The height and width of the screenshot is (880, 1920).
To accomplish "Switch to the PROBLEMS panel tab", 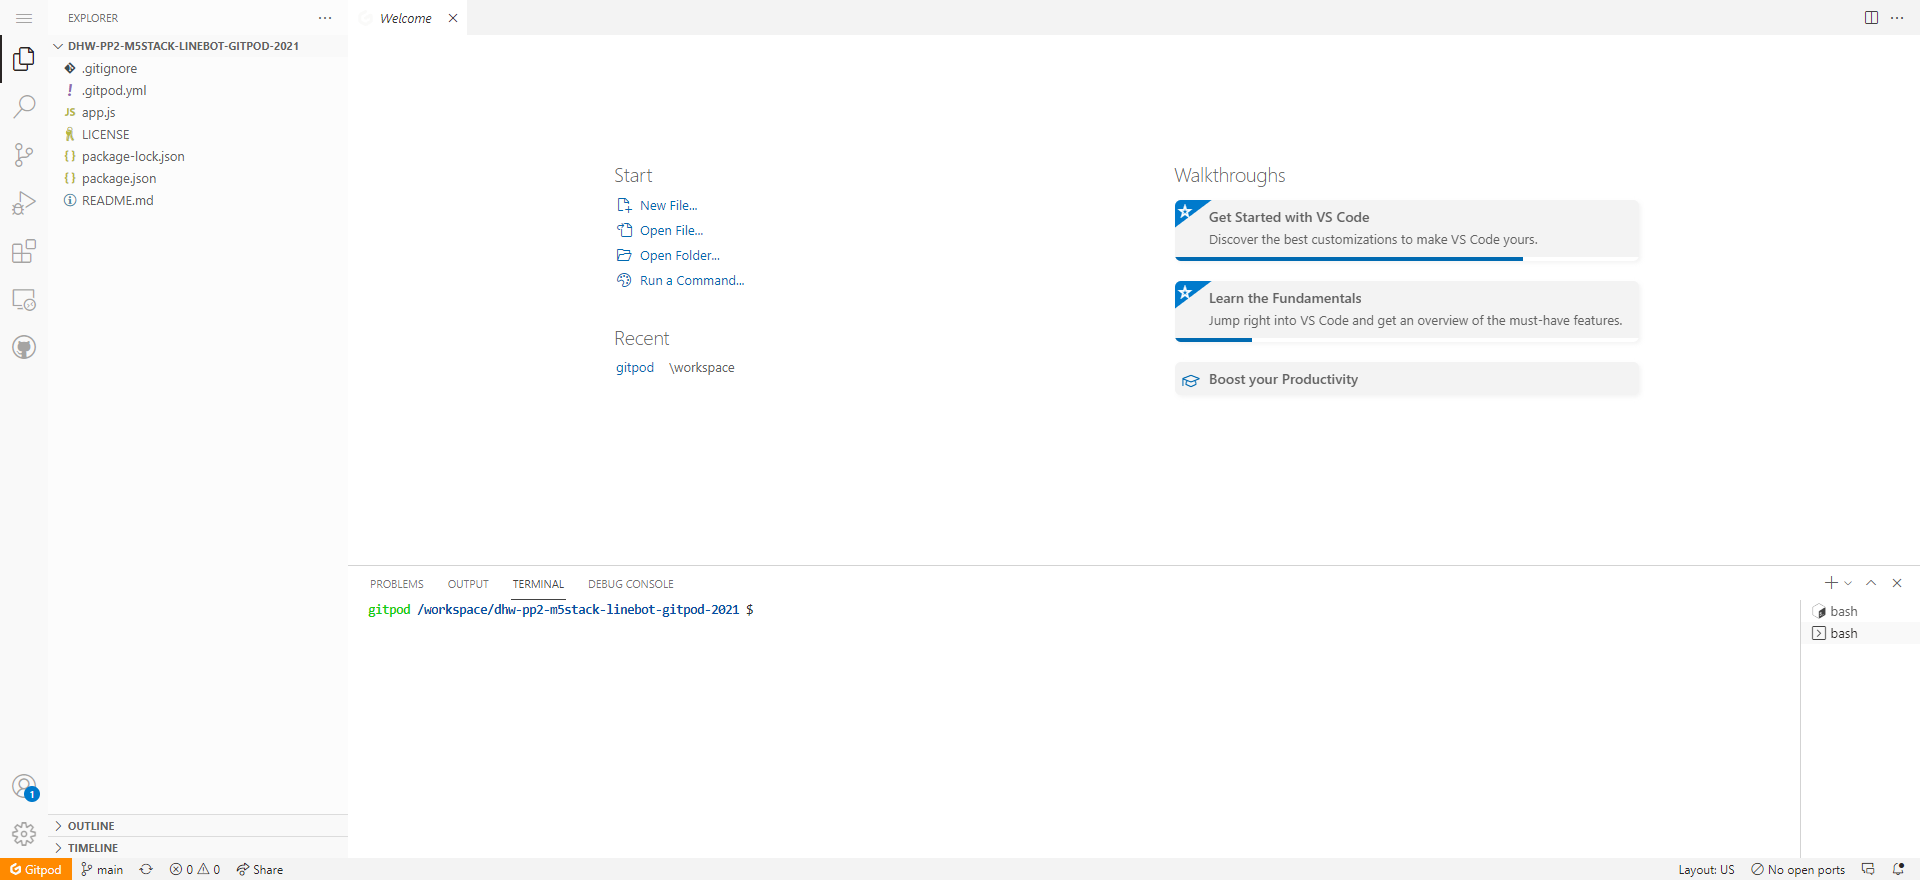I will pyautogui.click(x=397, y=584).
